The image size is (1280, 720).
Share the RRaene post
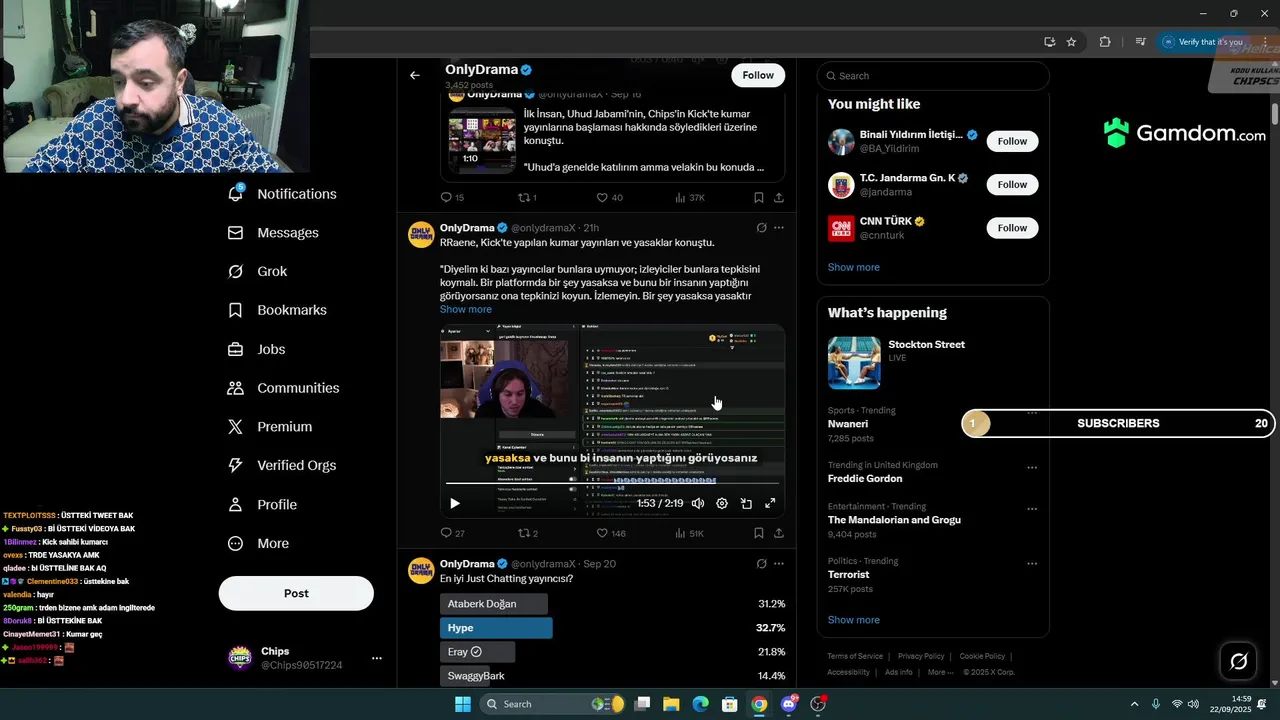pos(779,533)
